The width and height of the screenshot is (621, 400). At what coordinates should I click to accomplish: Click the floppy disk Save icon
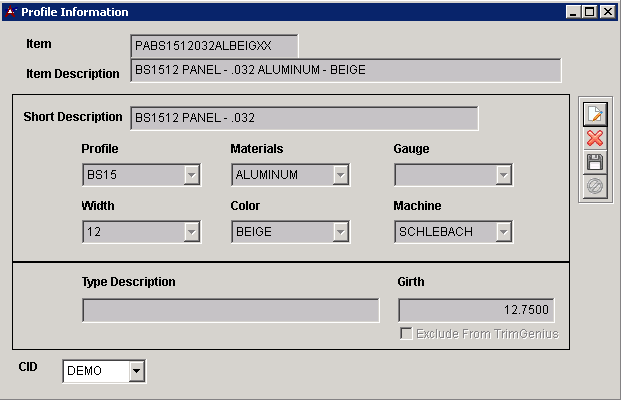point(595,162)
